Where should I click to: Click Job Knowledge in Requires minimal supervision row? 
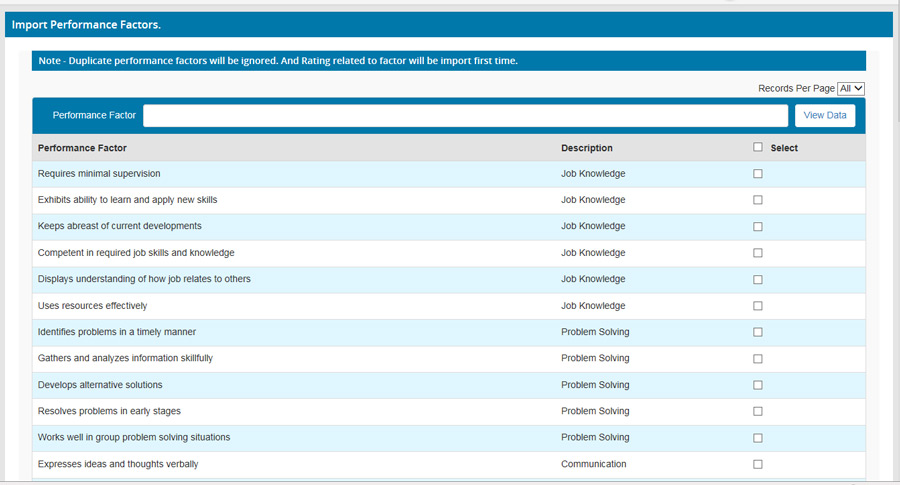[x=593, y=173]
